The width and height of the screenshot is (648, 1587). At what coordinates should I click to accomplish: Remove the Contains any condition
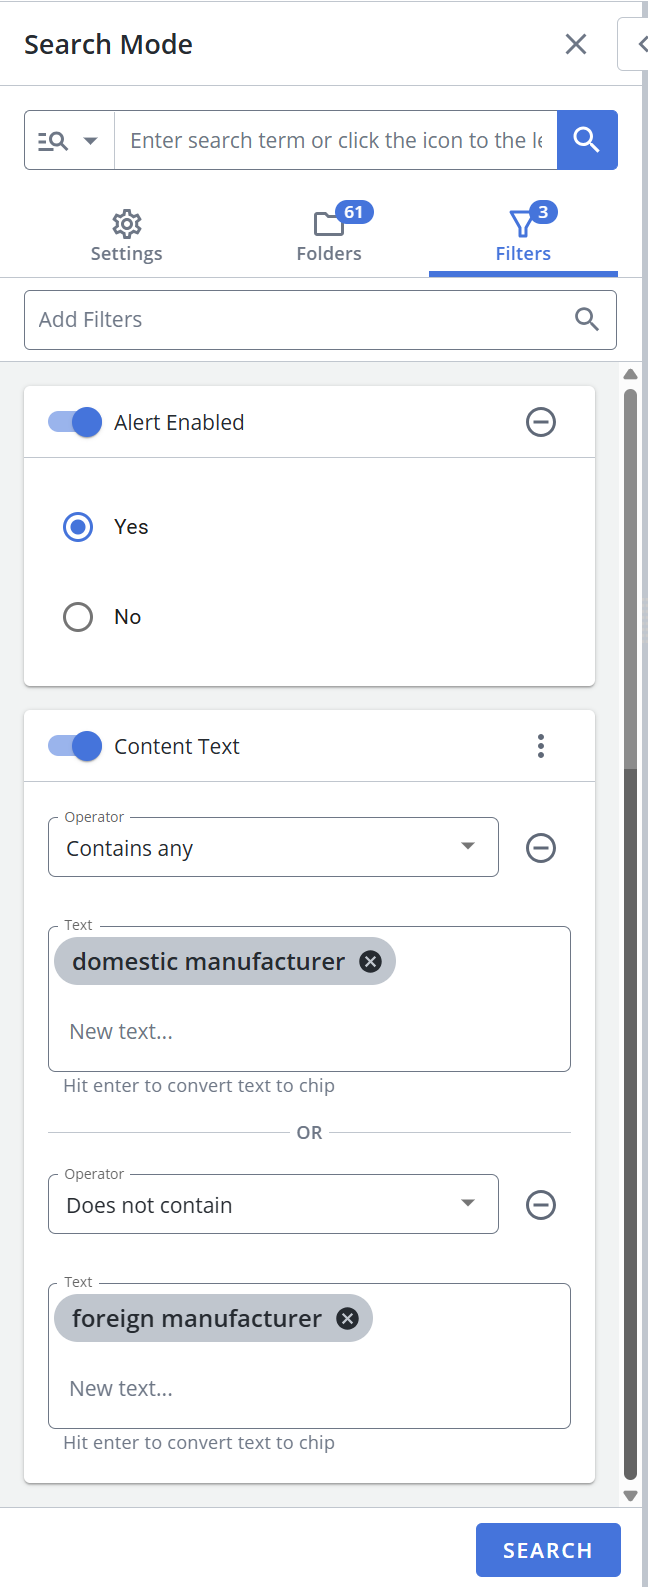tap(541, 848)
